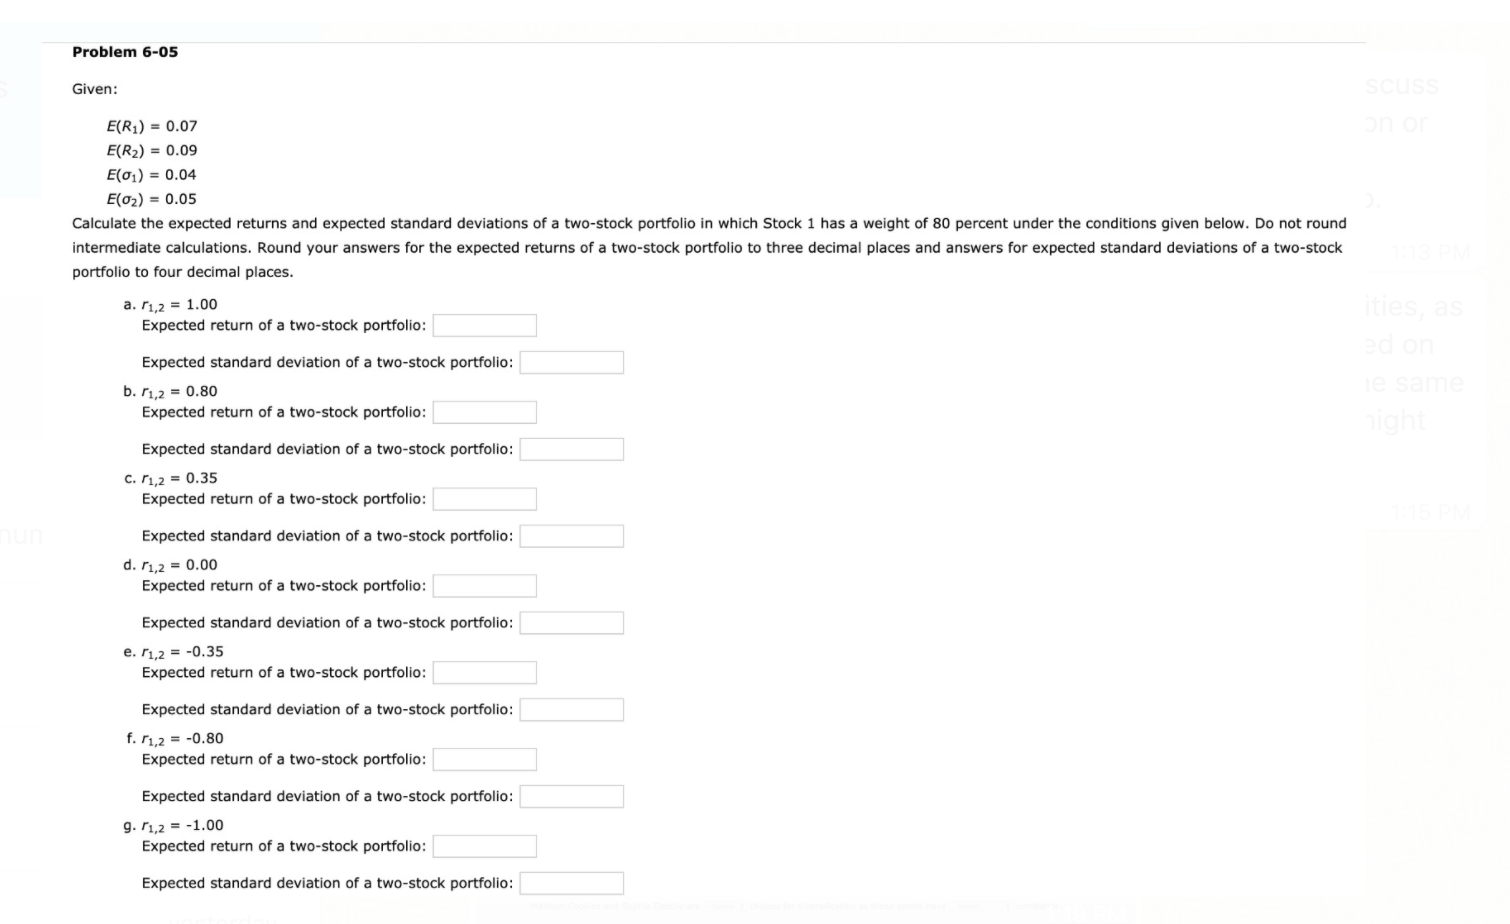
Task: Click the Given: label
Action: (x=95, y=89)
